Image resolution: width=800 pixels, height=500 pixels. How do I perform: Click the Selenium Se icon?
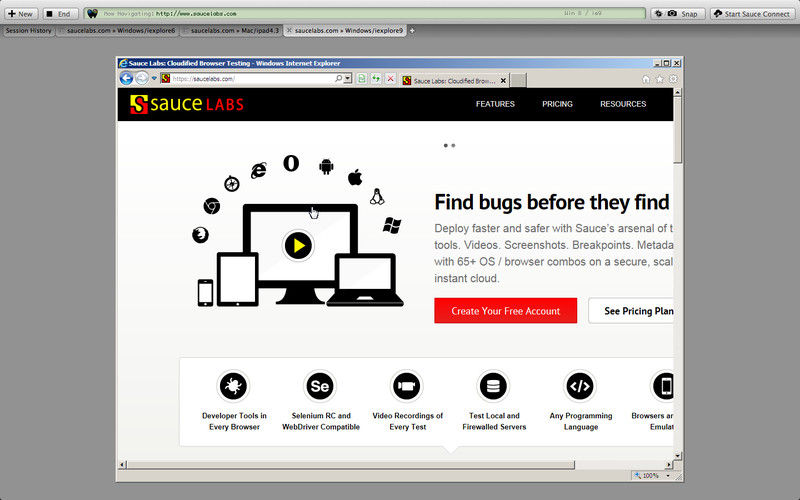click(x=320, y=386)
